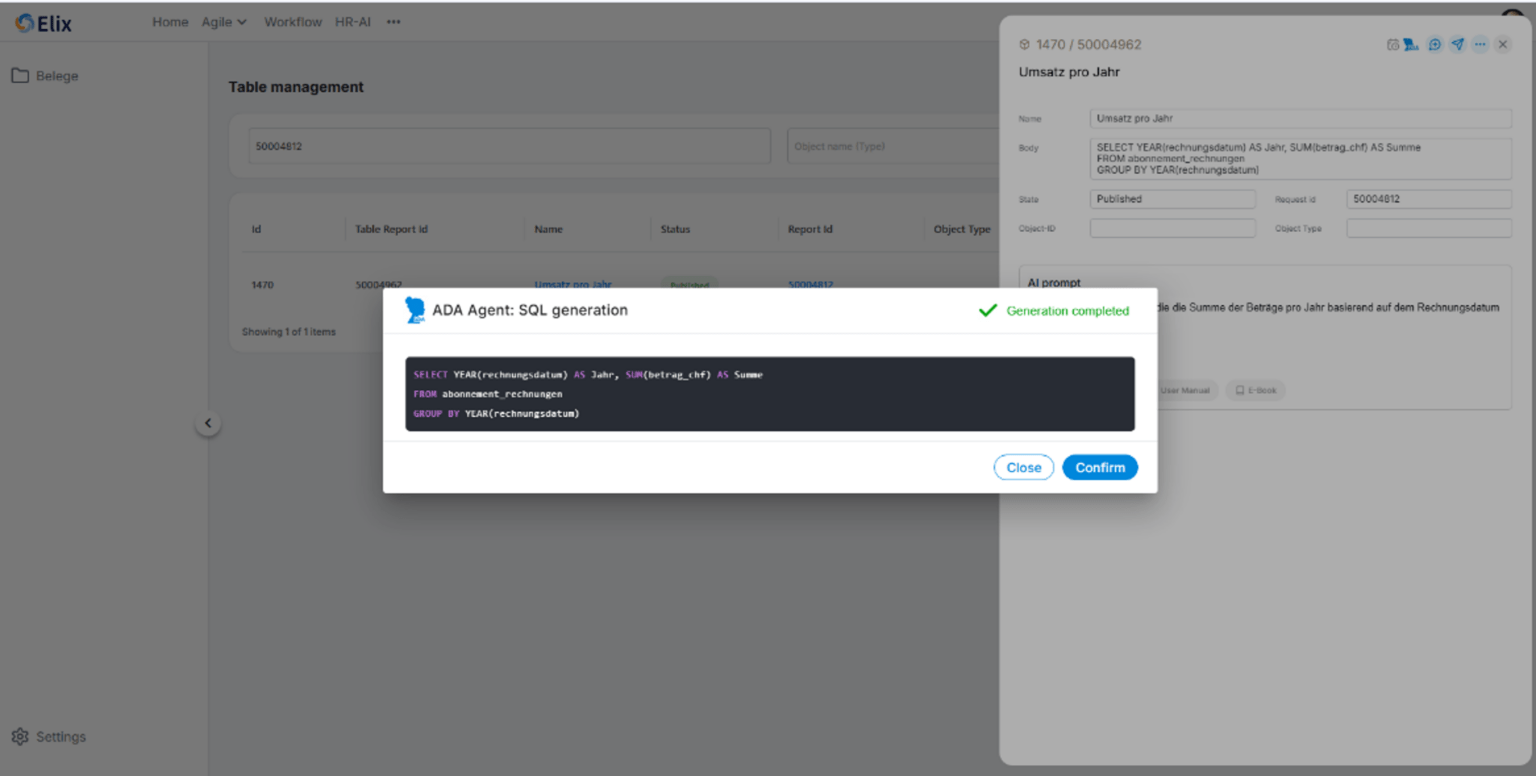1536x776 pixels.
Task: Click 'Showing 1 of 1 items' text
Action: [289, 332]
